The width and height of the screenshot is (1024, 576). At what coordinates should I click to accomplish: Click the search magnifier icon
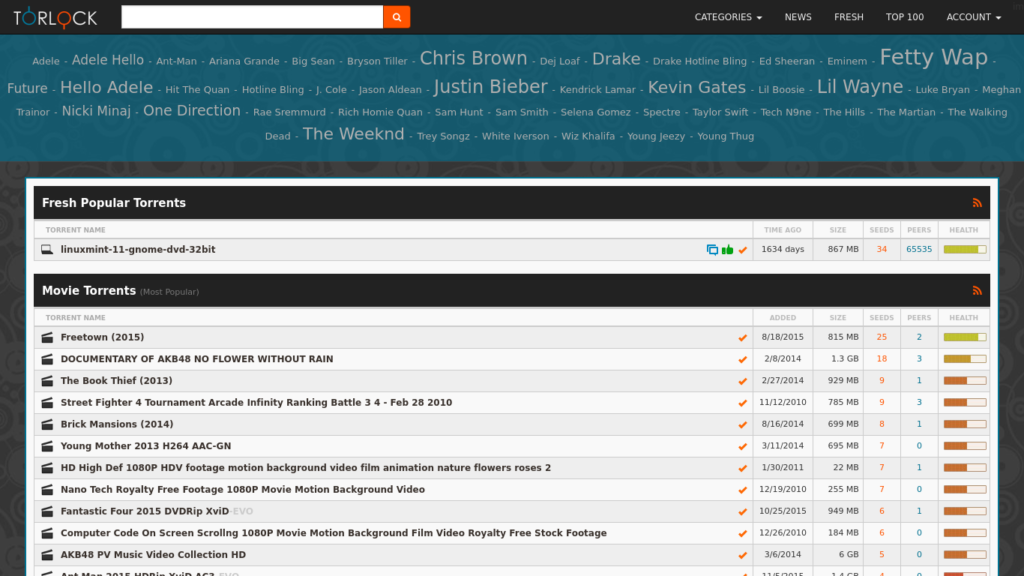pyautogui.click(x=396, y=17)
